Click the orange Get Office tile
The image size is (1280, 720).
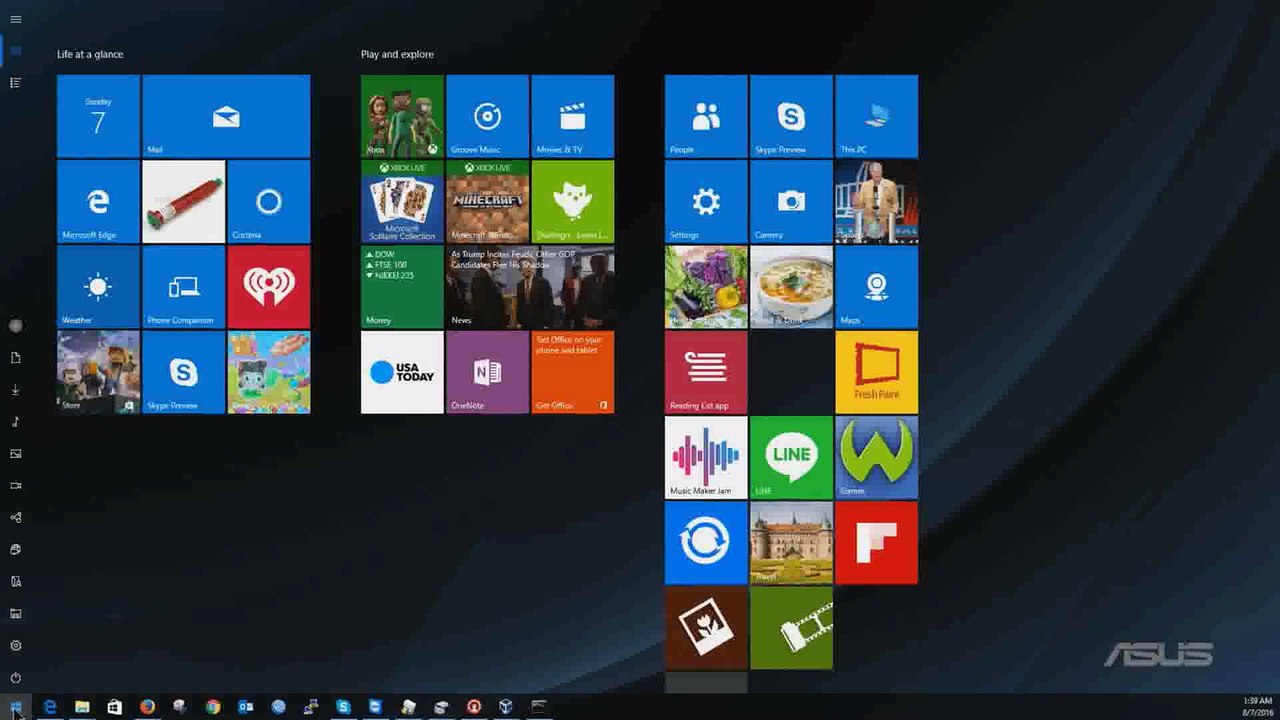coord(573,372)
